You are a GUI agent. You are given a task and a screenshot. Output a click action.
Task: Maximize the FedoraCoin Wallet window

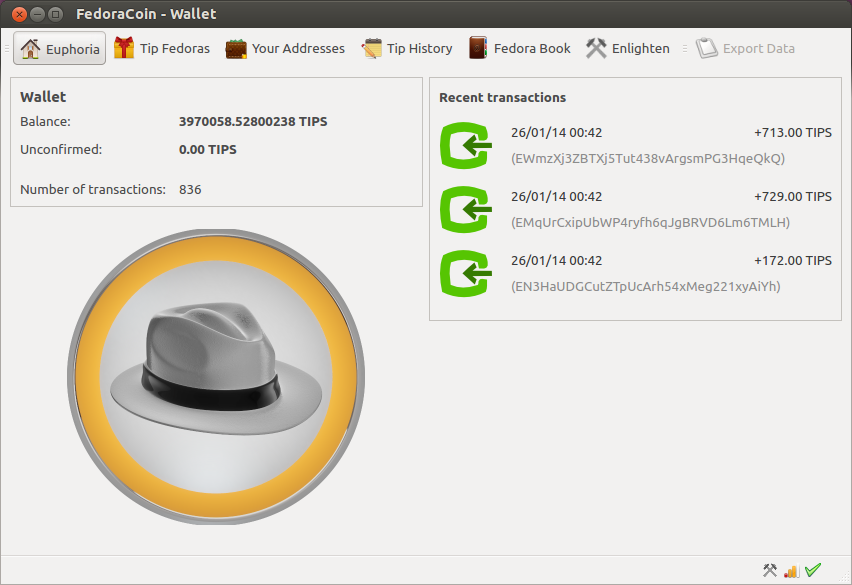click(55, 14)
